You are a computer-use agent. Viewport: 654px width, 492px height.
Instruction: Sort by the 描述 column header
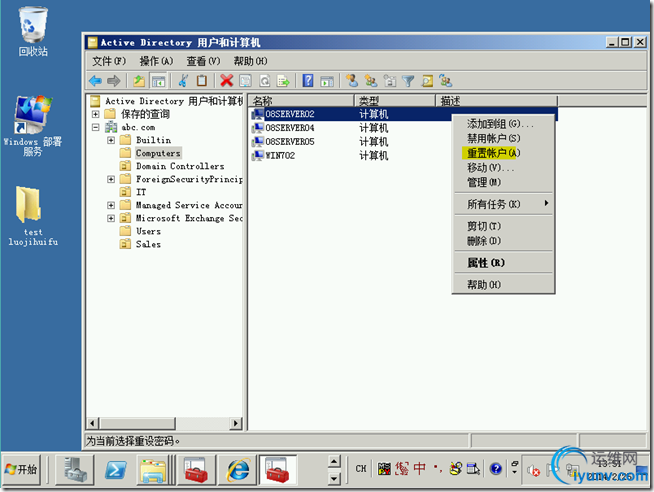(x=496, y=100)
